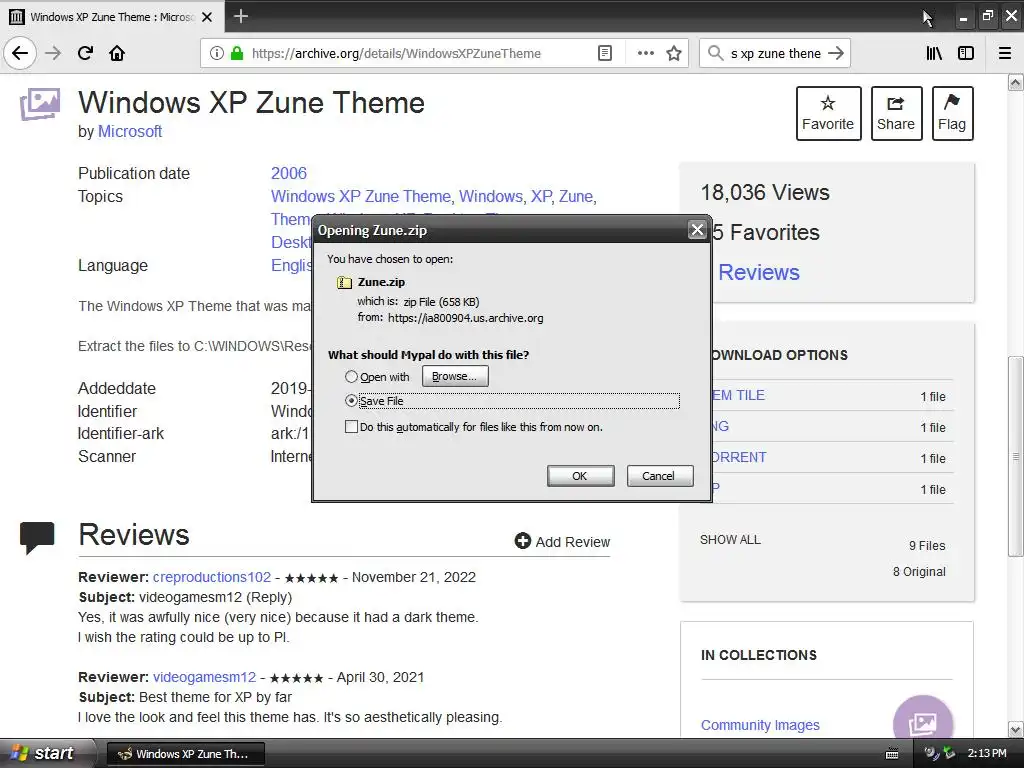Click SHOW ALL download files
Image resolution: width=1024 pixels, height=768 pixels.
pyautogui.click(x=730, y=539)
